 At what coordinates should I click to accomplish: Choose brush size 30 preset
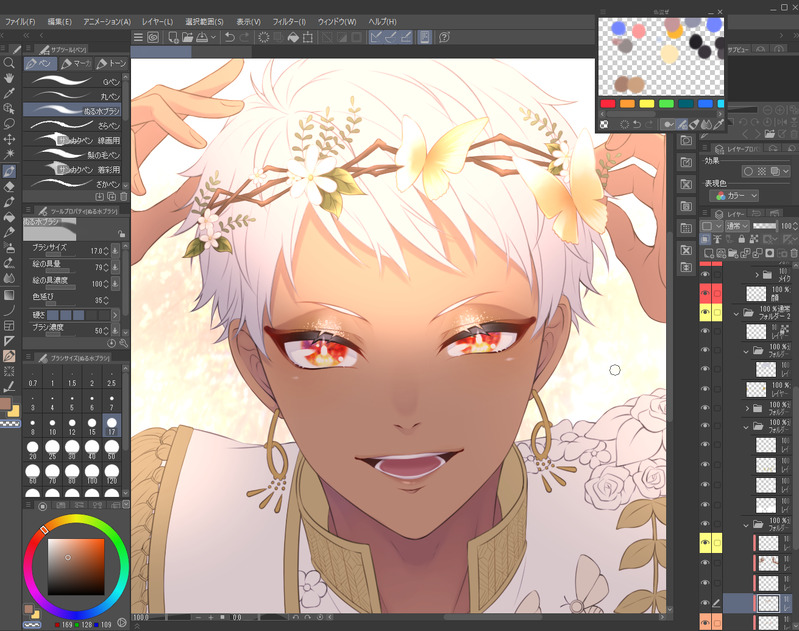point(72,450)
